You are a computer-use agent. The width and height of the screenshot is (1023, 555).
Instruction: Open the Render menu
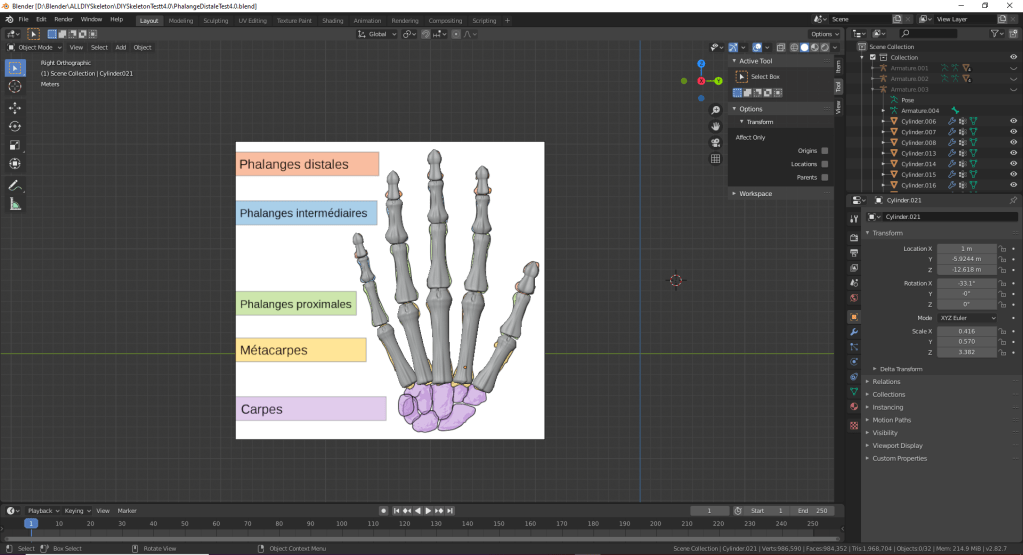pos(63,19)
